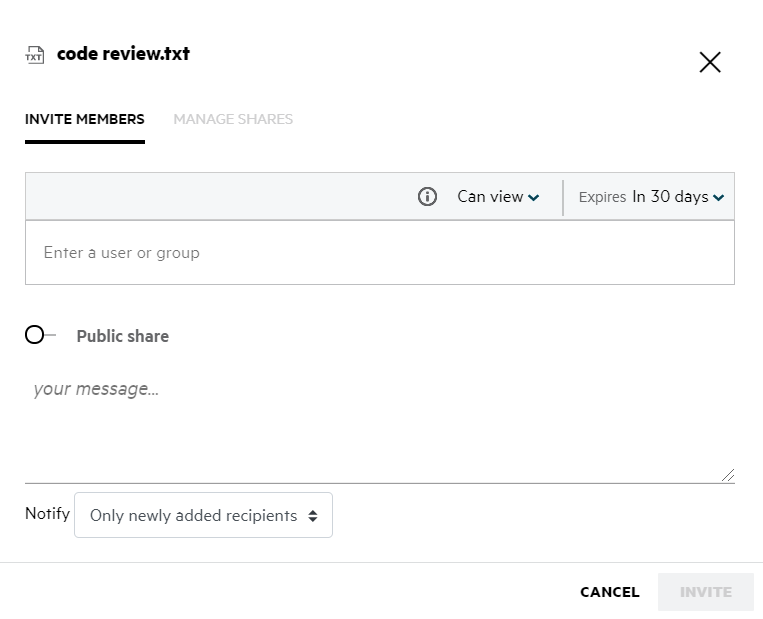Image resolution: width=763 pixels, height=619 pixels.
Task: Click the Notify label text
Action: coord(47,514)
